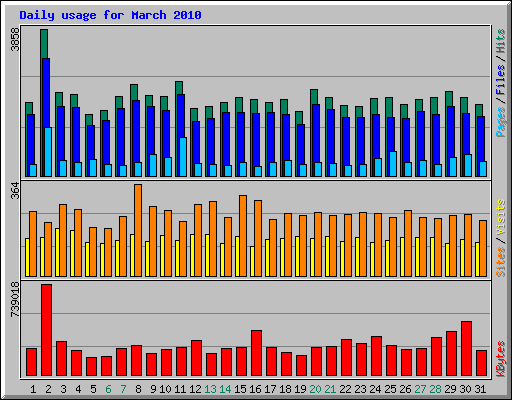This screenshot has height=400, width=512.
Task: Select day 18 on the x-axis
Action: click(285, 389)
